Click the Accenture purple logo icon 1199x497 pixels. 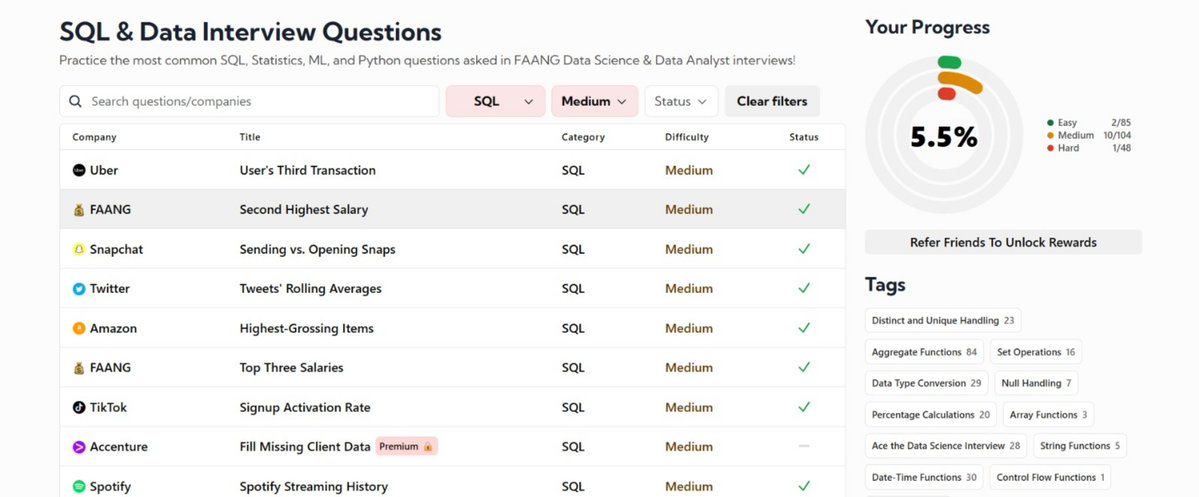79,447
